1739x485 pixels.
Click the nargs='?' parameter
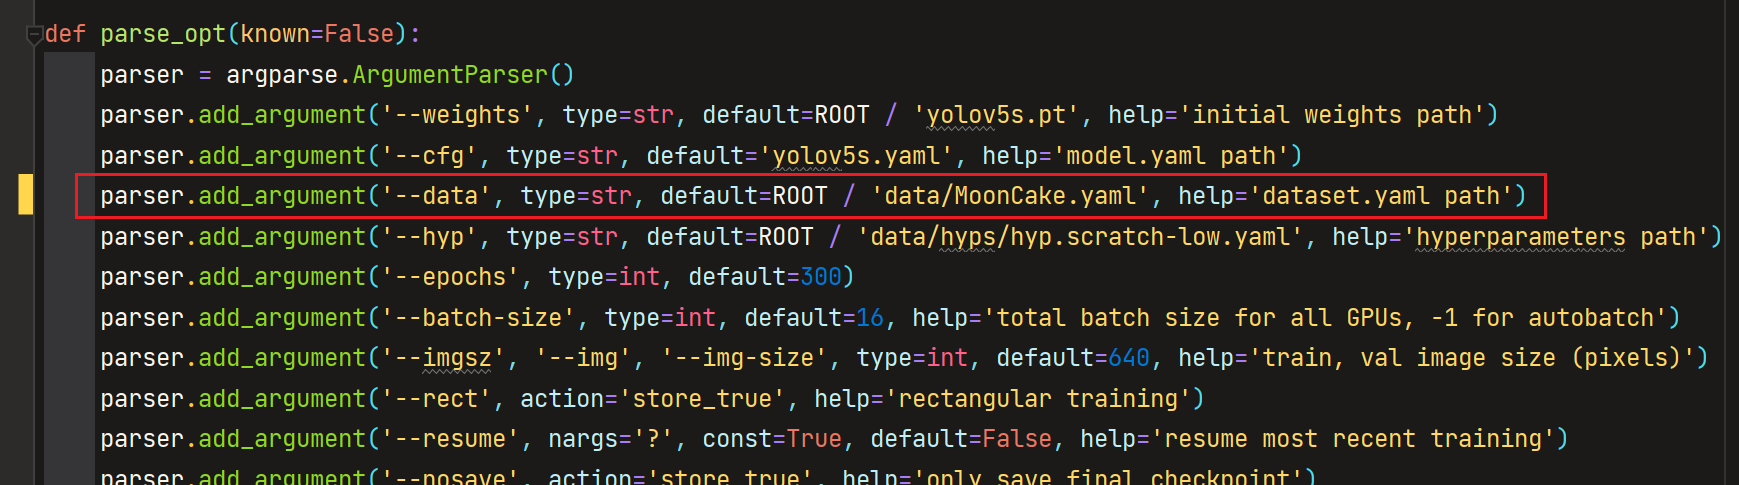click(611, 439)
